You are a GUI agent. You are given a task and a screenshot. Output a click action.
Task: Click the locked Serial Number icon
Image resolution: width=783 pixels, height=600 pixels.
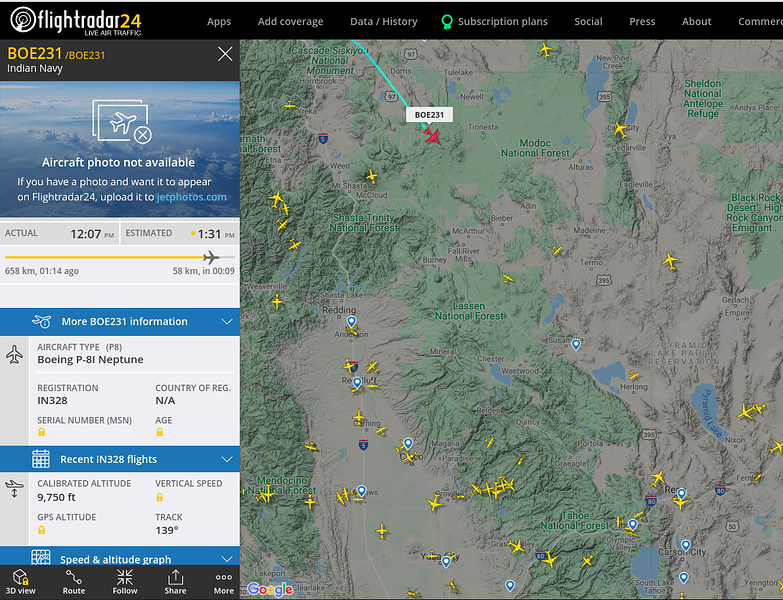point(41,432)
